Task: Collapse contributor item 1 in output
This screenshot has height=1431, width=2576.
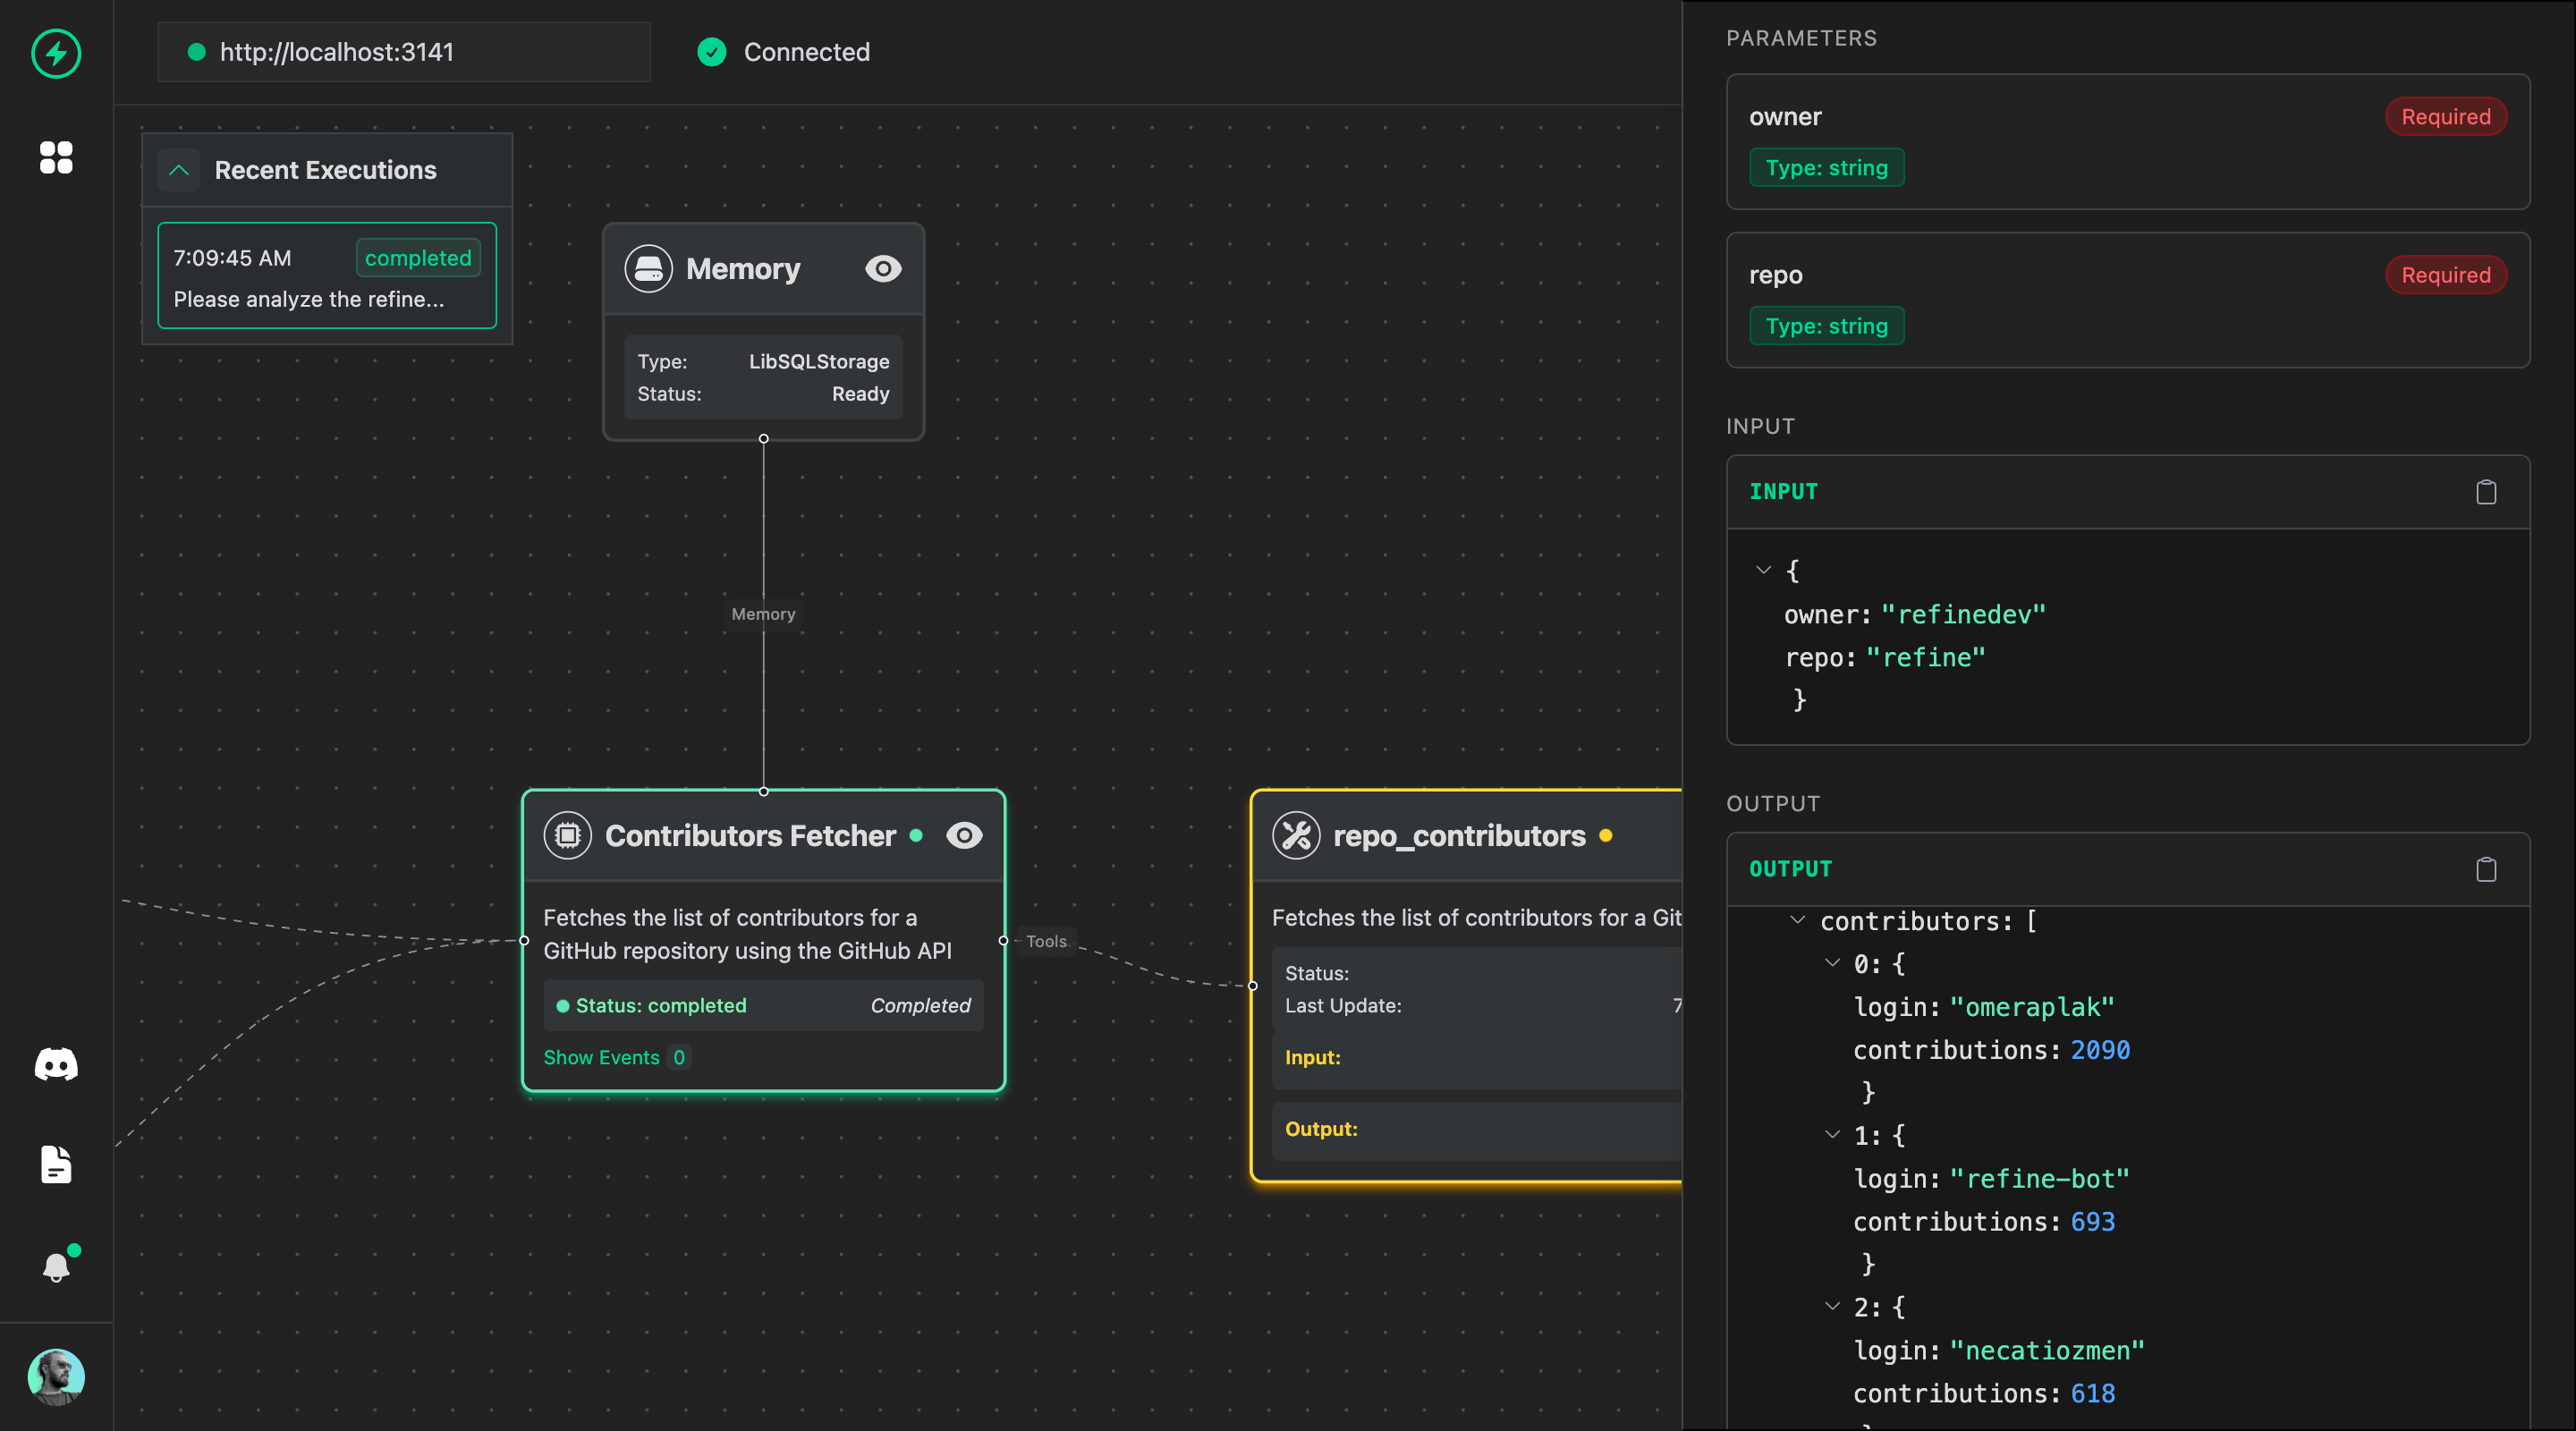Action: [1832, 1134]
